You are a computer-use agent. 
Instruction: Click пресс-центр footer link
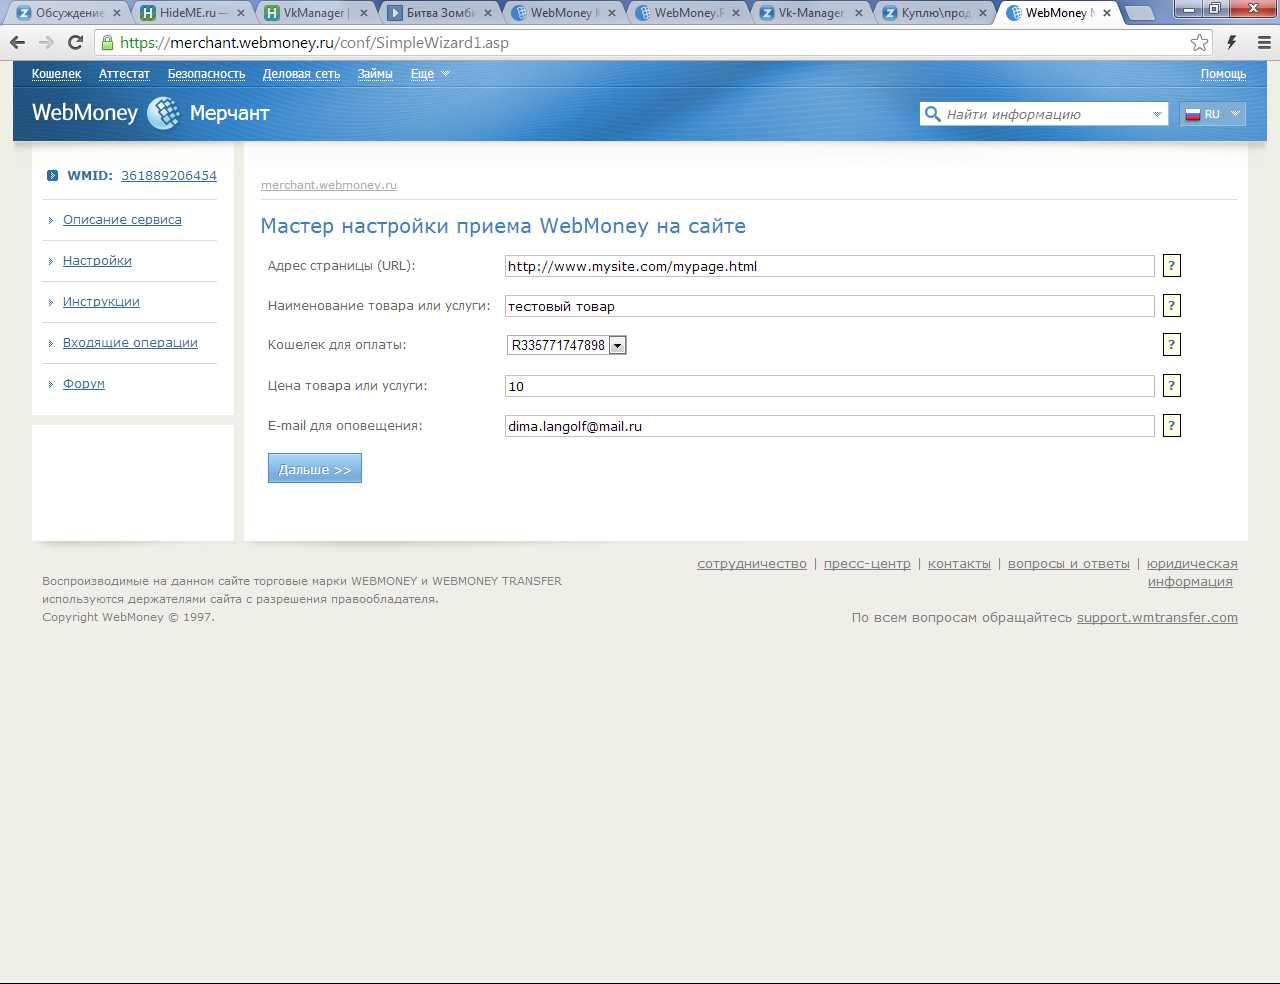coord(867,564)
